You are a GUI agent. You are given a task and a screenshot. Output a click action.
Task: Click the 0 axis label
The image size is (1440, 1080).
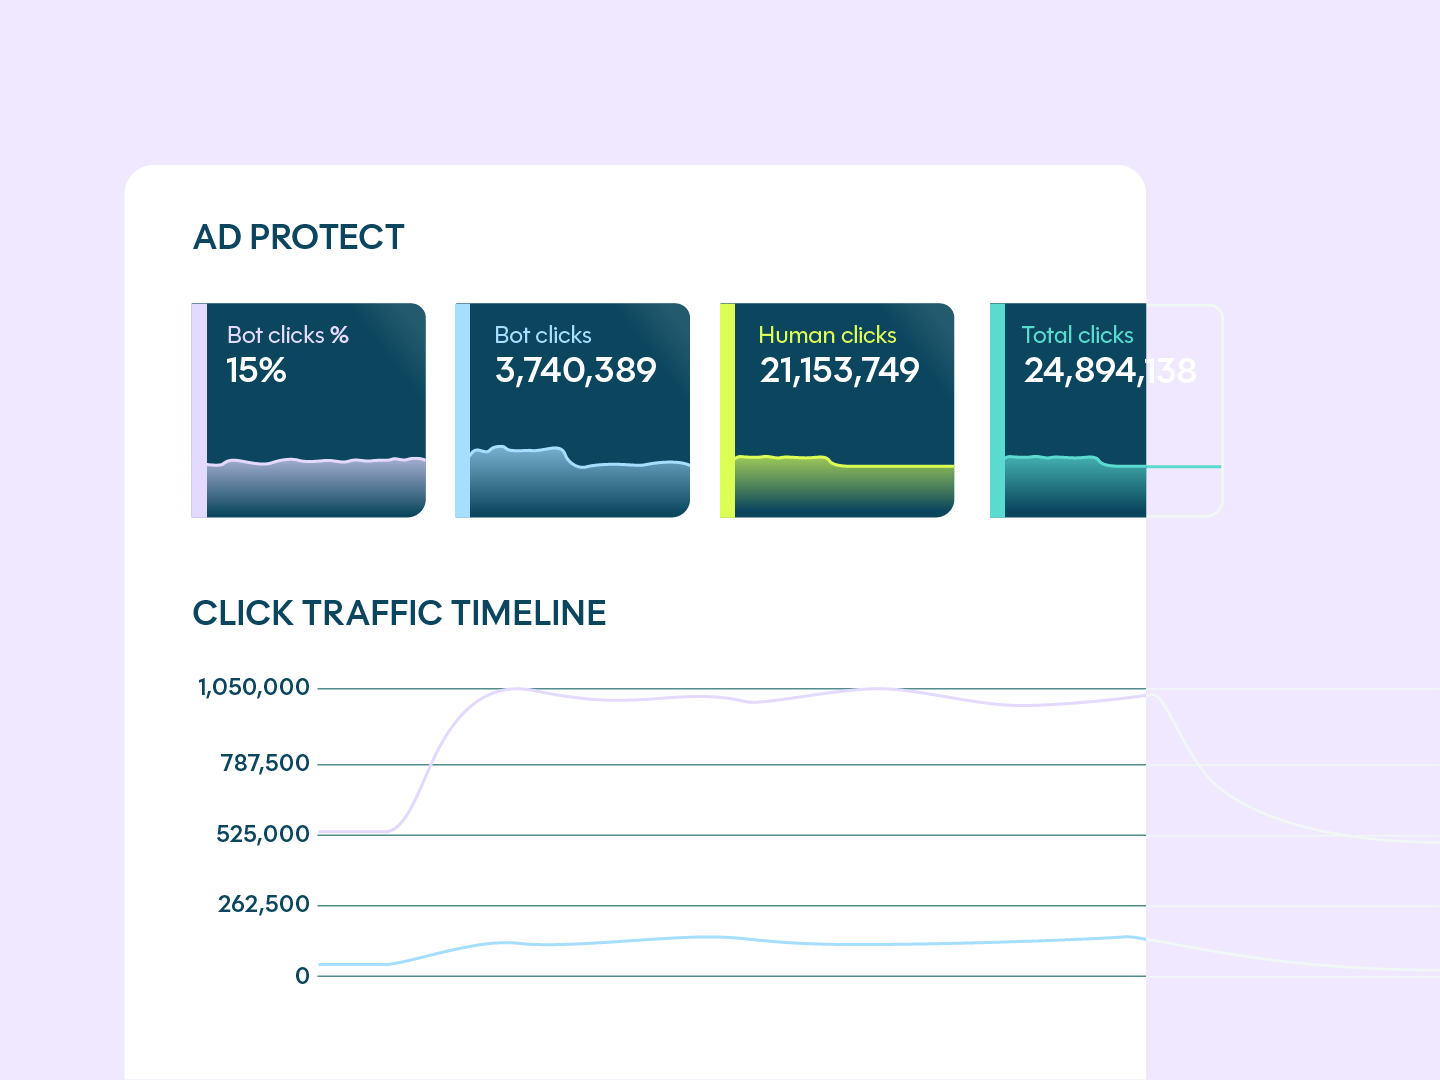click(302, 976)
